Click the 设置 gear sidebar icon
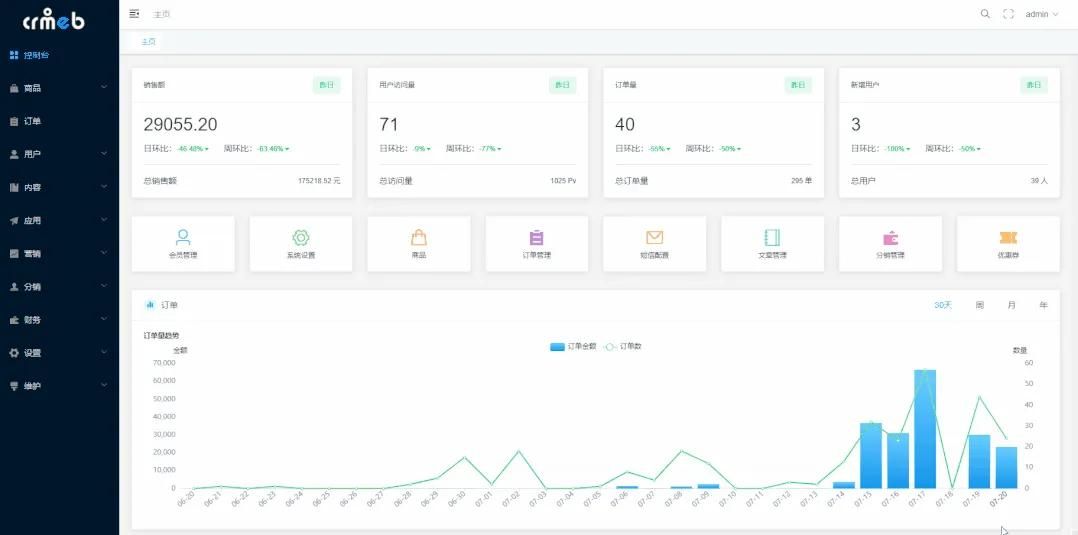This screenshot has width=1078, height=535. (x=14, y=353)
